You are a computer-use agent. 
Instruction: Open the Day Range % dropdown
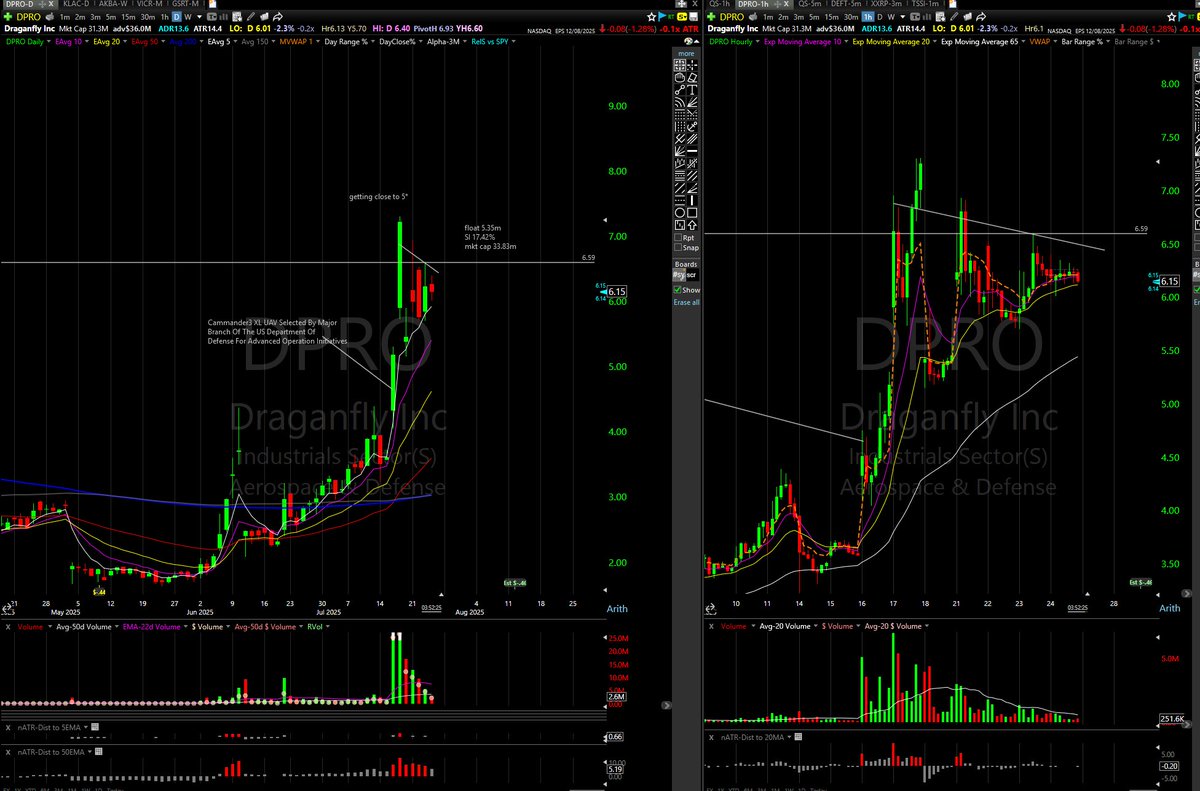pyautogui.click(x=373, y=41)
